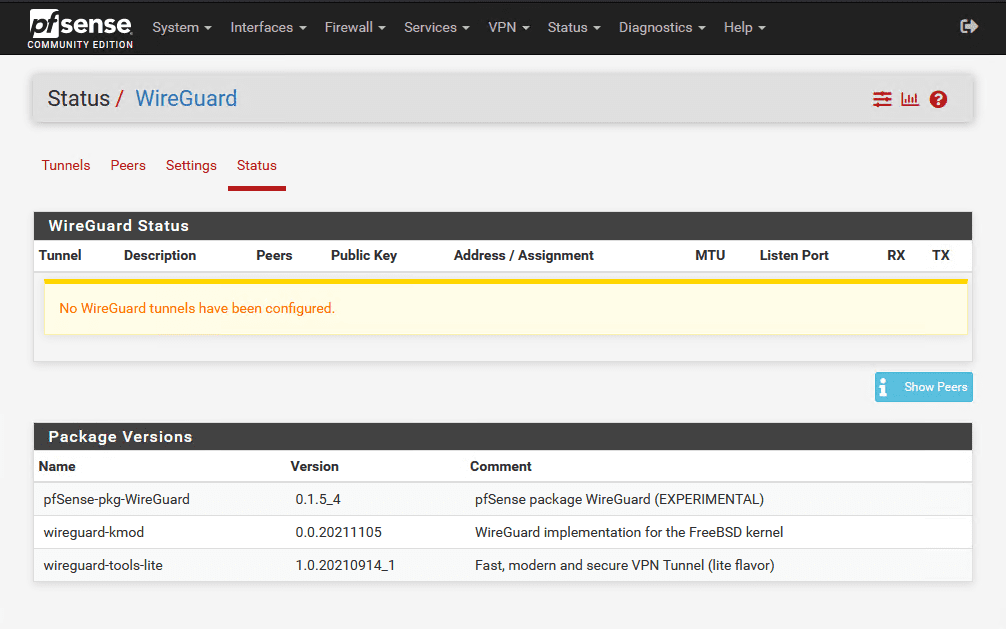Open the VPN dropdown menu
The height and width of the screenshot is (629, 1006).
(x=509, y=28)
